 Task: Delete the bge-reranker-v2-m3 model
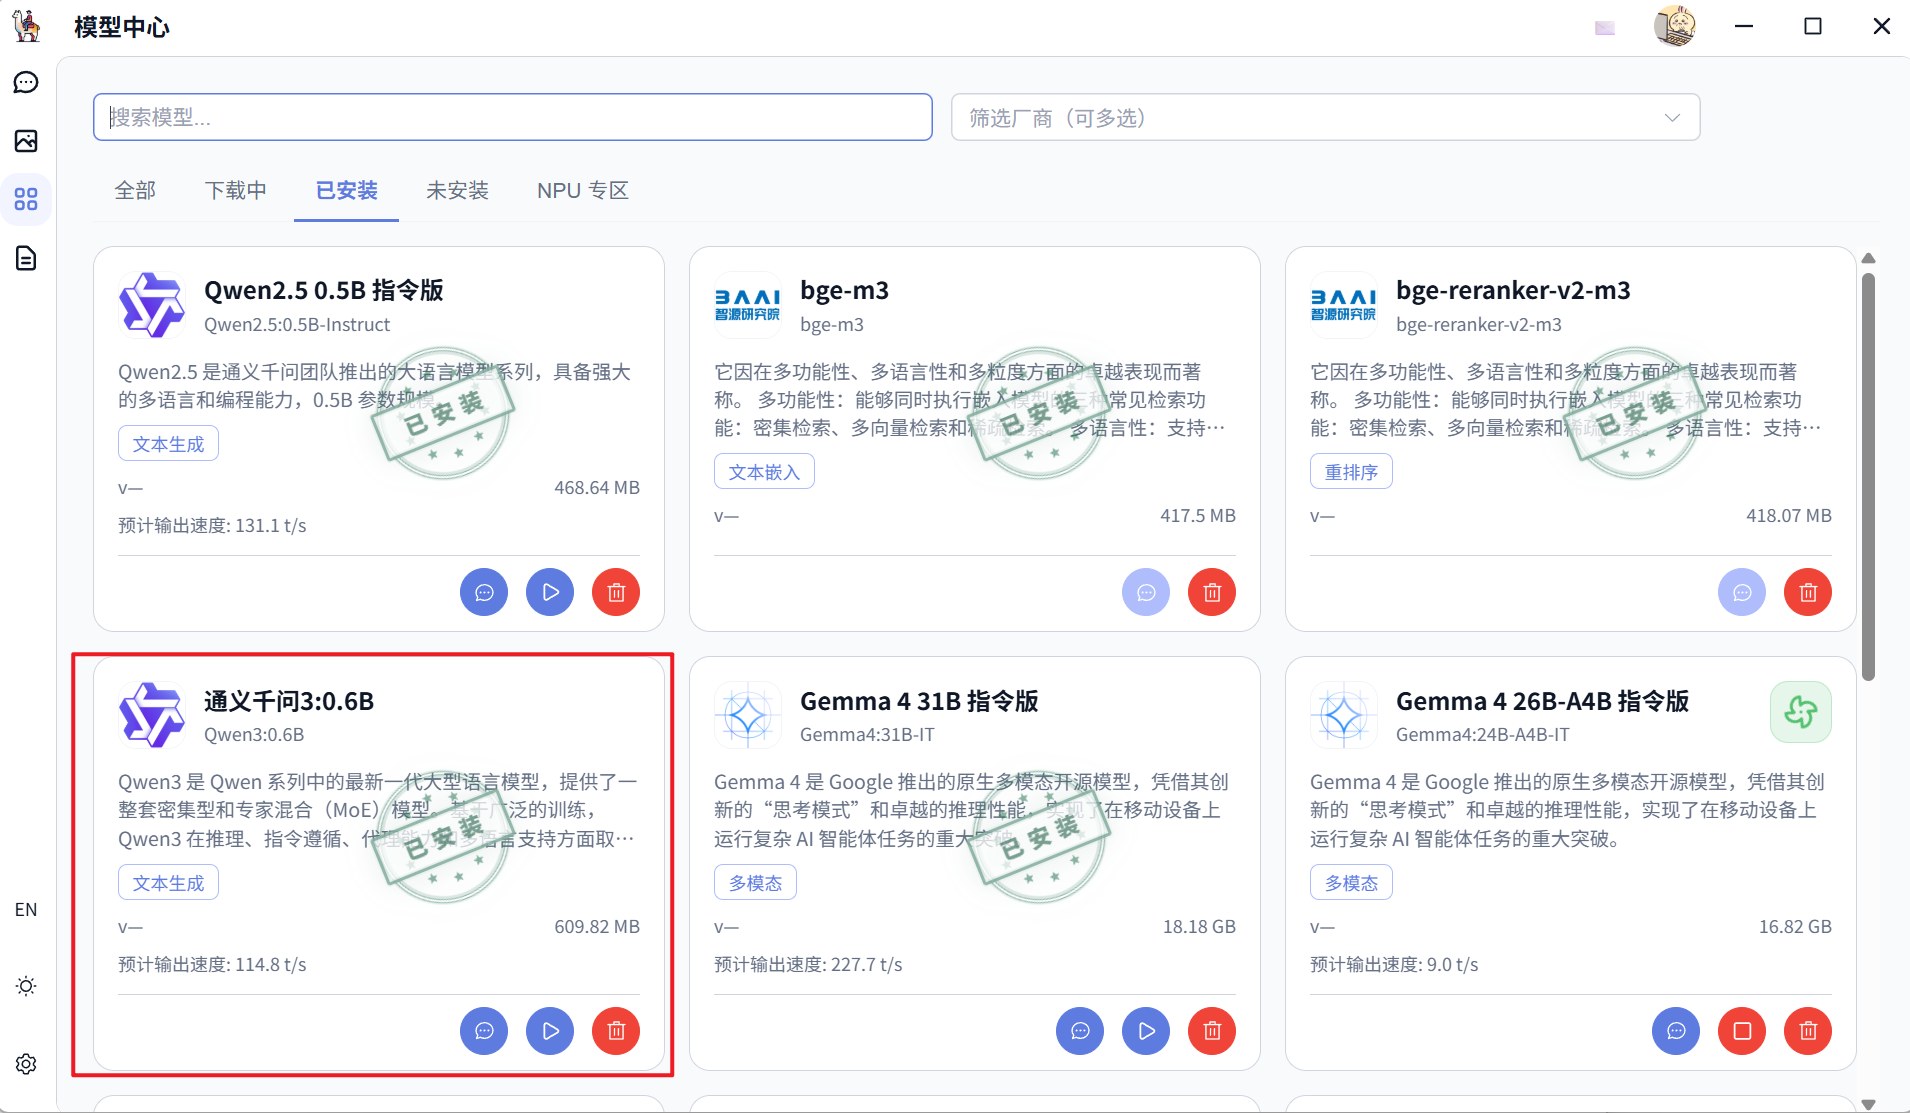(1808, 592)
